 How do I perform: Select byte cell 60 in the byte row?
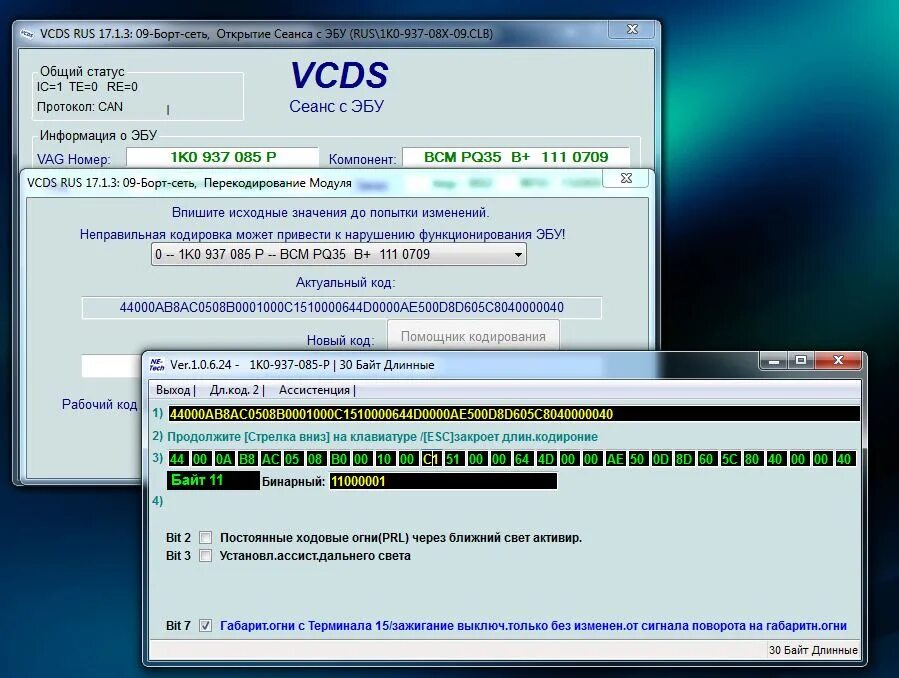tap(706, 459)
